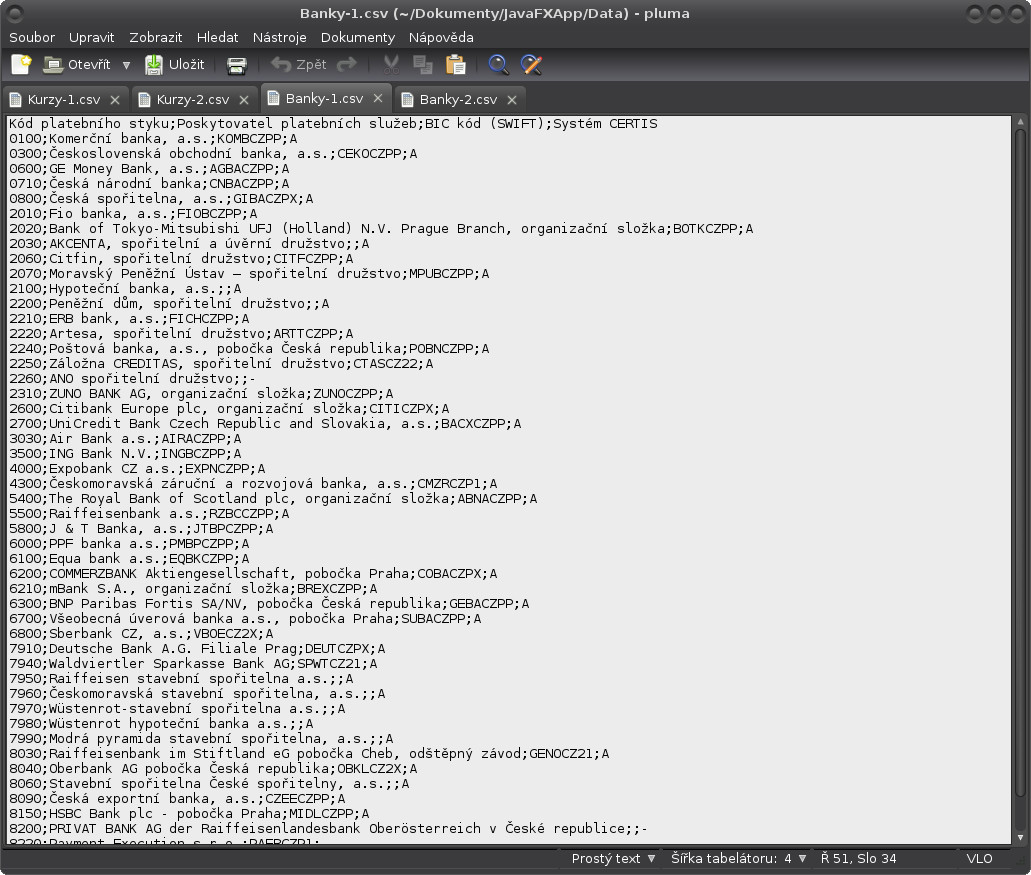This screenshot has width=1031, height=875.
Task: Paste from clipboard icon
Action: (x=456, y=64)
